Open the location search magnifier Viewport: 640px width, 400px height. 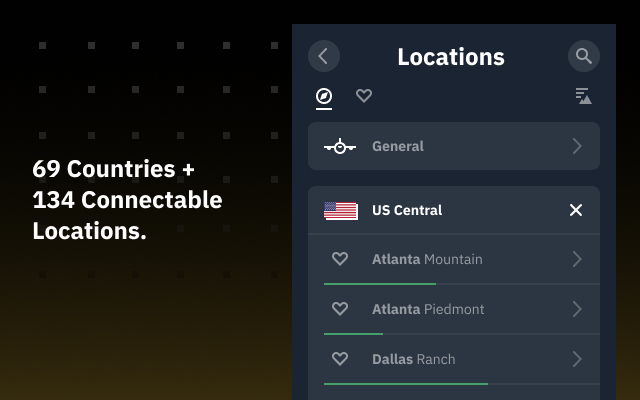tap(583, 56)
